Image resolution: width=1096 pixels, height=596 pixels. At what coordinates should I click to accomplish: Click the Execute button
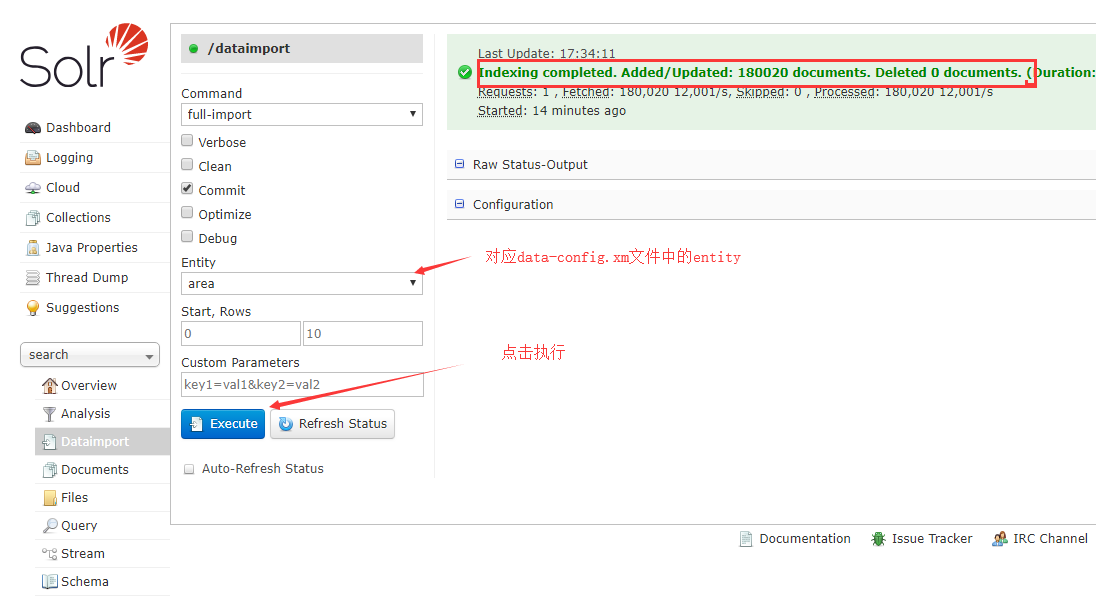coord(222,423)
